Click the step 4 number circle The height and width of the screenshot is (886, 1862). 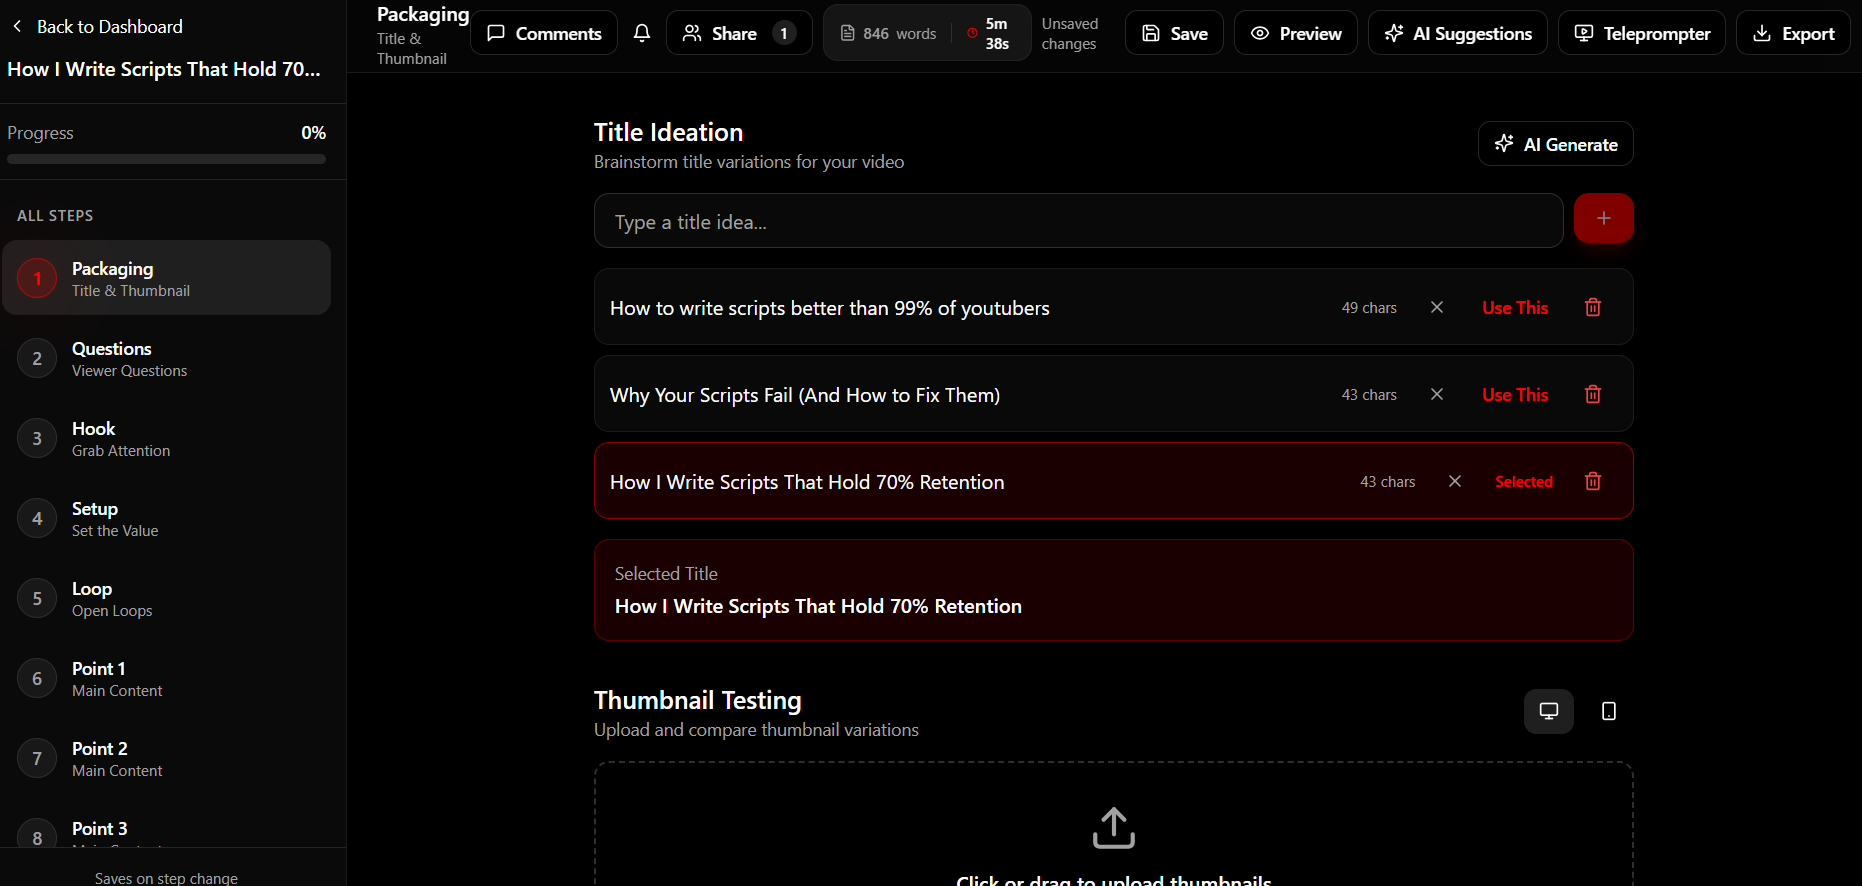click(37, 518)
